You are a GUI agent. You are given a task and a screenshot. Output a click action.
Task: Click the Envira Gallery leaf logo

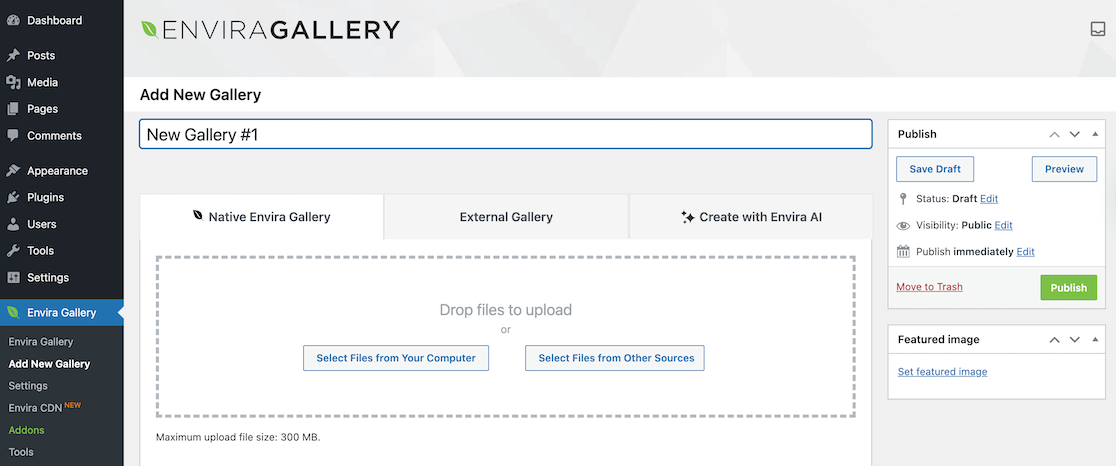tap(149, 29)
